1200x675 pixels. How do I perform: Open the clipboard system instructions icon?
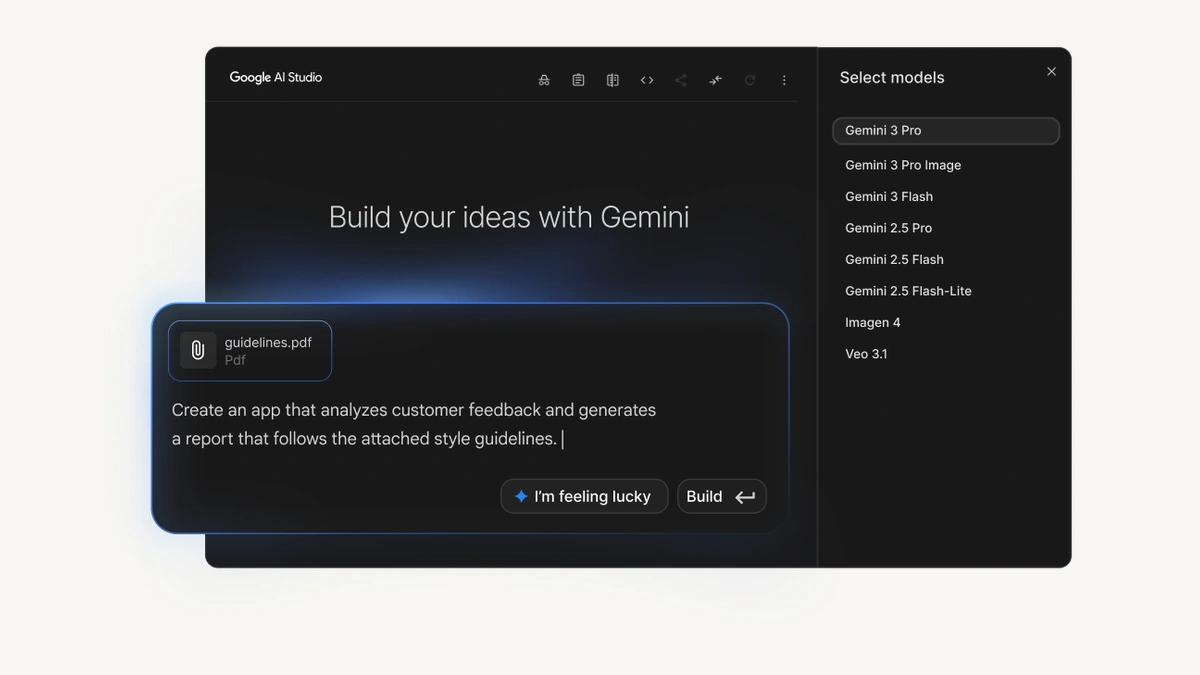point(578,80)
